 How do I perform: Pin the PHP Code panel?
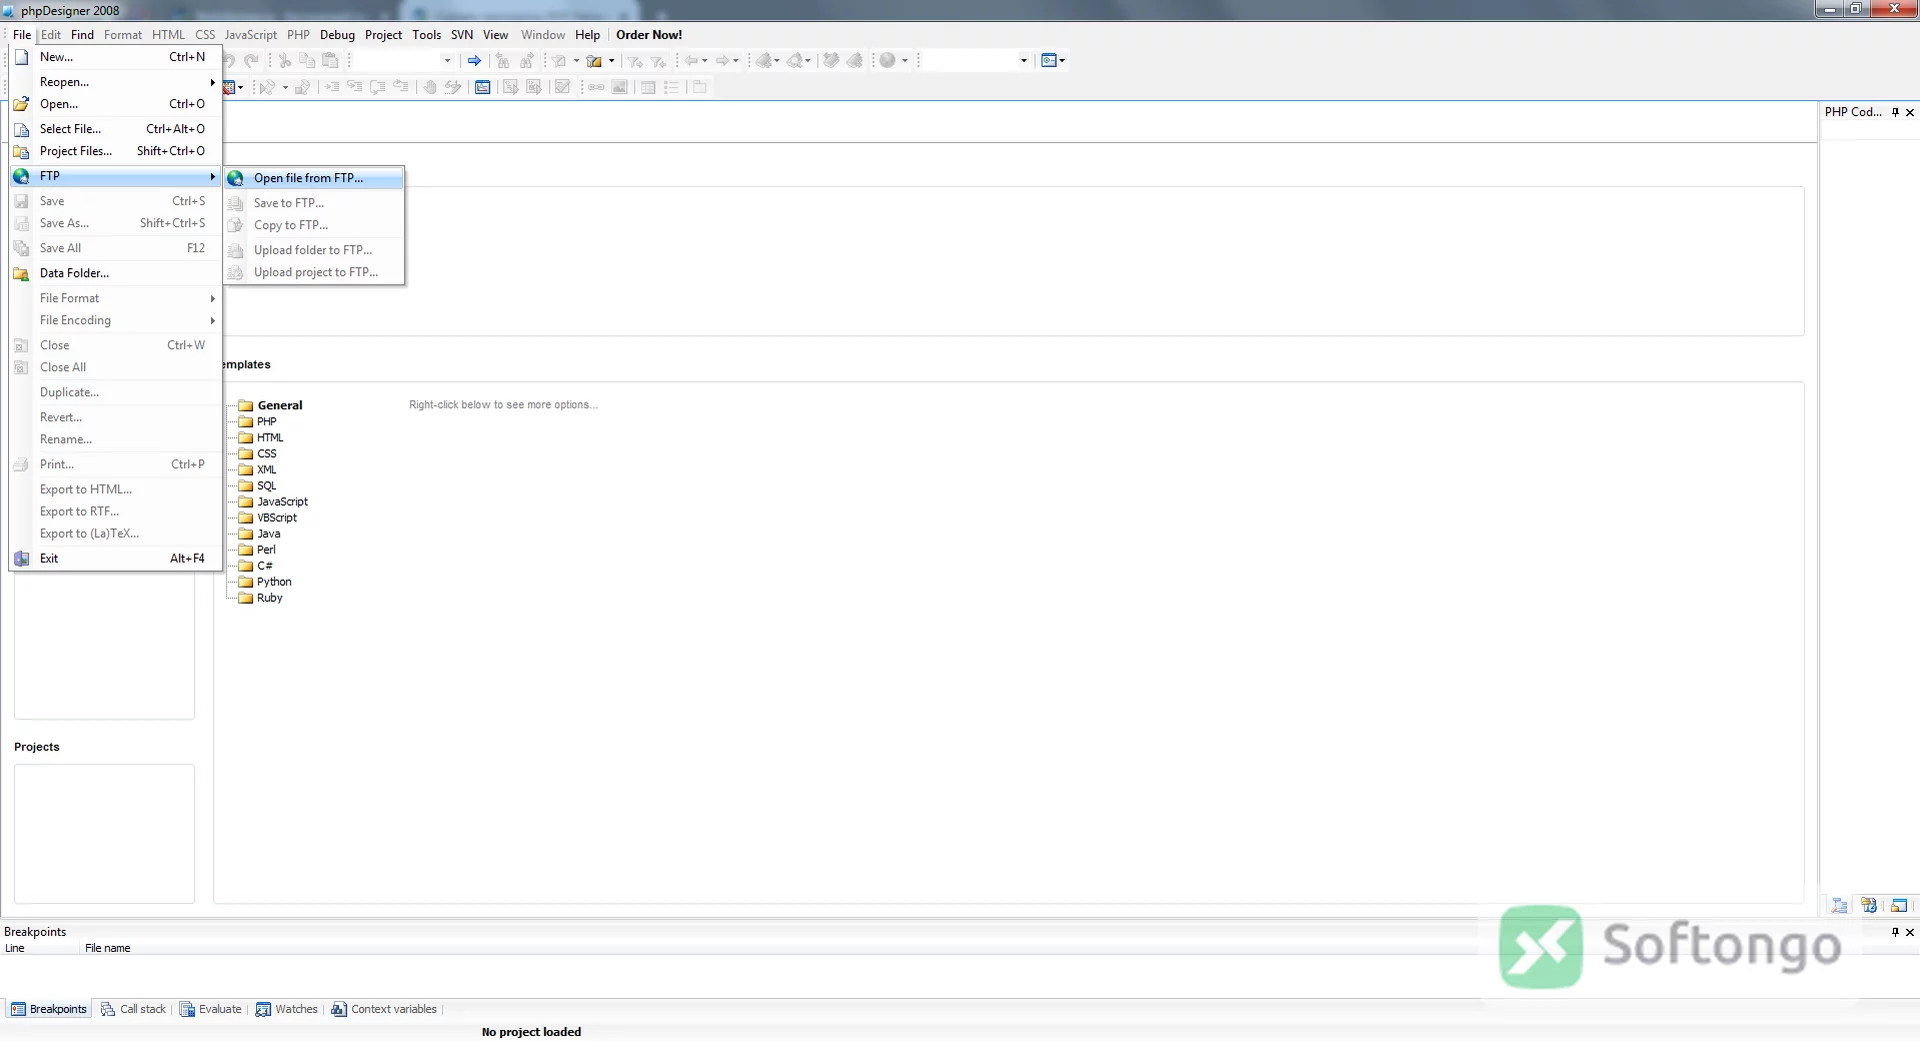(1895, 112)
